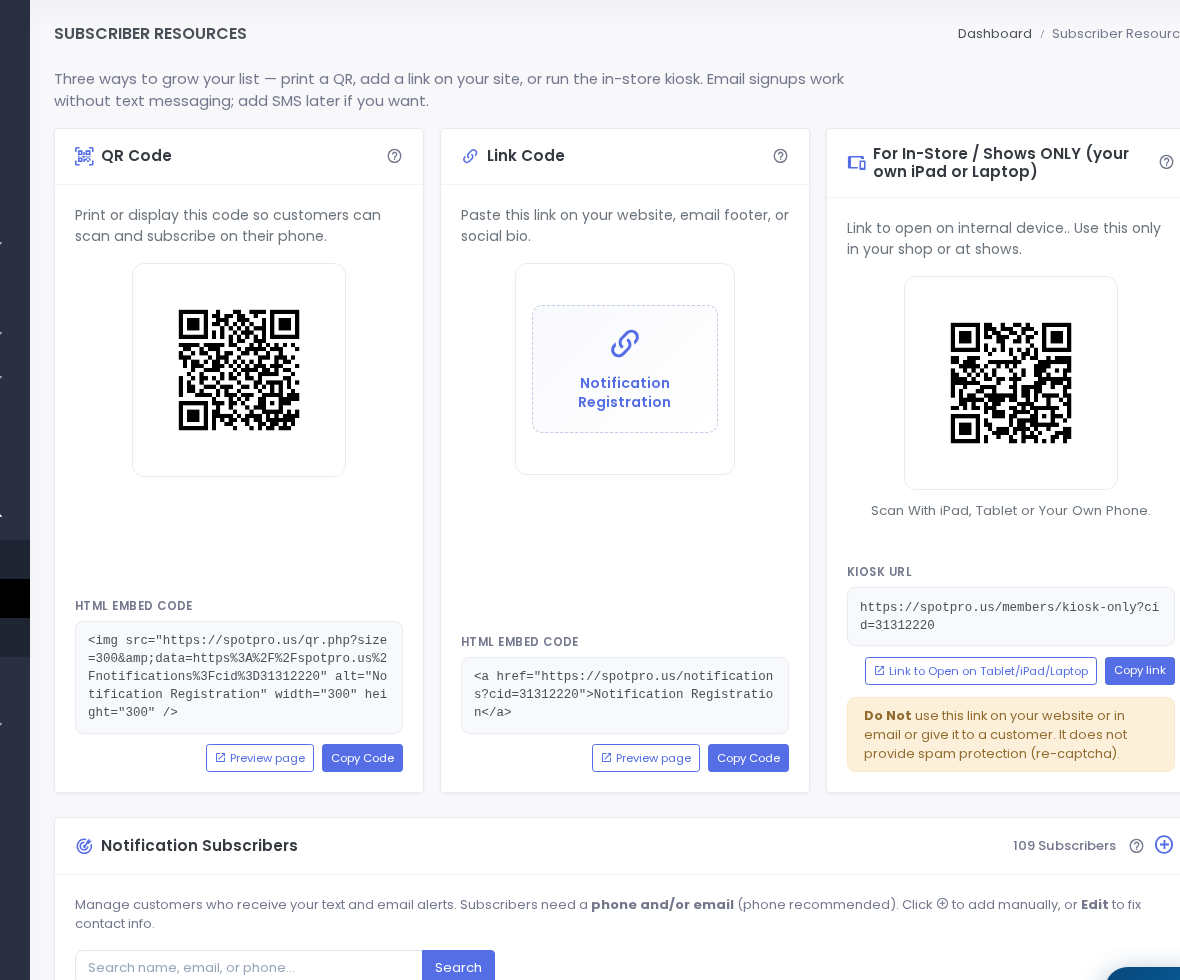Click the Do Not use this link warning
1180x980 pixels.
(x=1011, y=735)
